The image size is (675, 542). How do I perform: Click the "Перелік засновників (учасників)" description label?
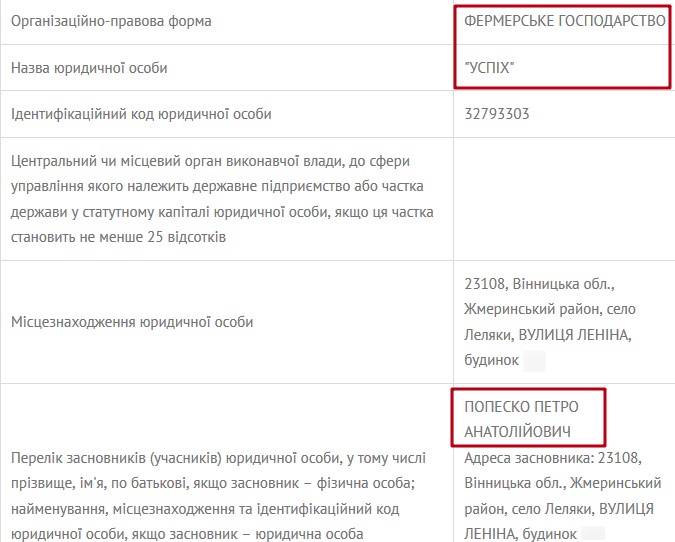click(x=218, y=458)
